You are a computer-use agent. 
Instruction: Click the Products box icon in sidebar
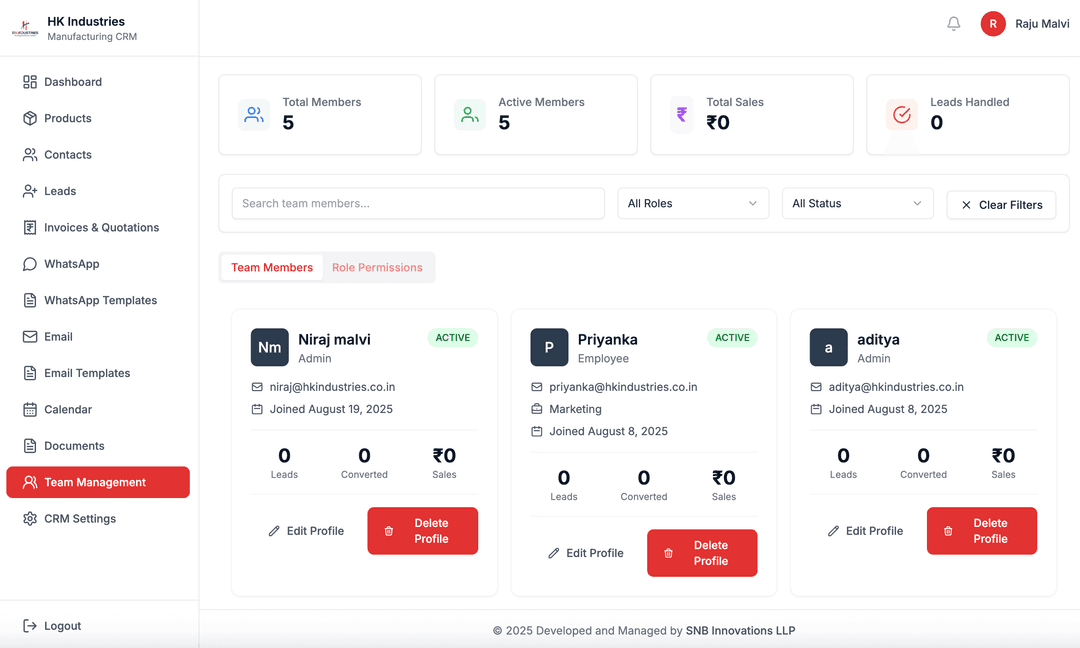30,118
